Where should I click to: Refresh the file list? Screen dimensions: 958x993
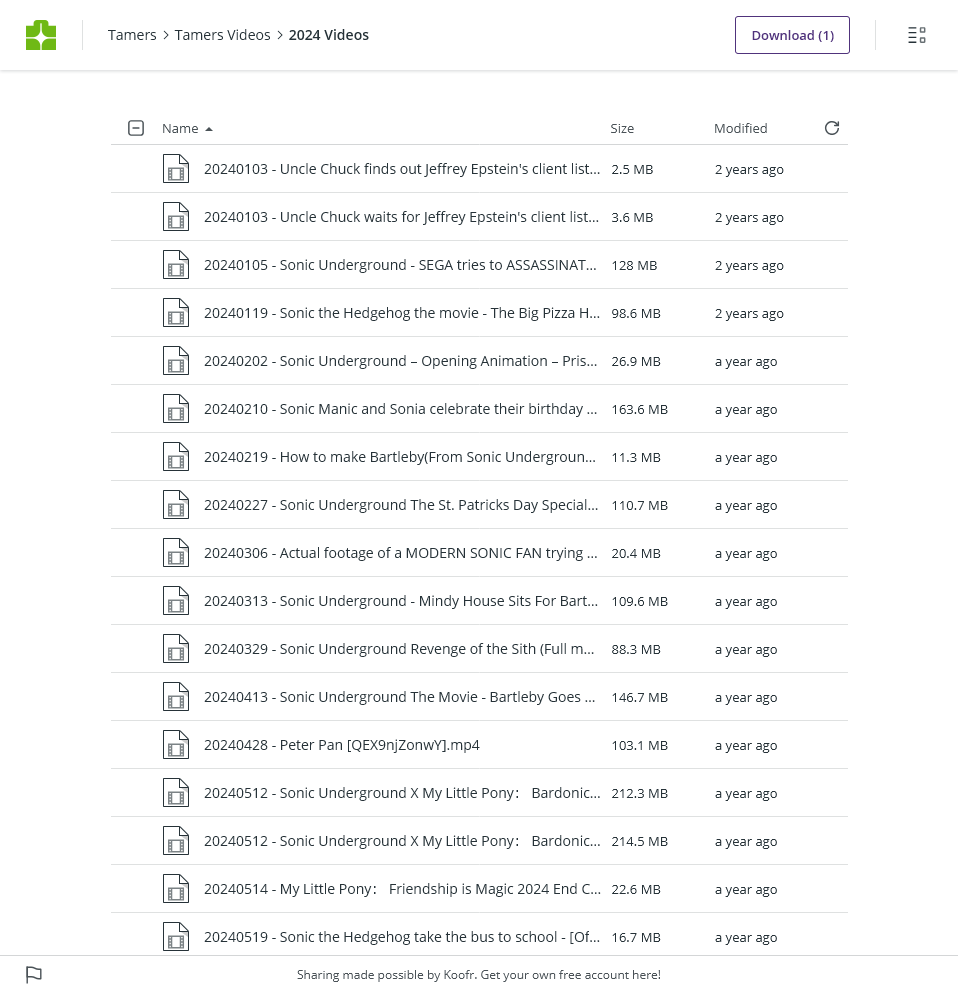tap(832, 128)
